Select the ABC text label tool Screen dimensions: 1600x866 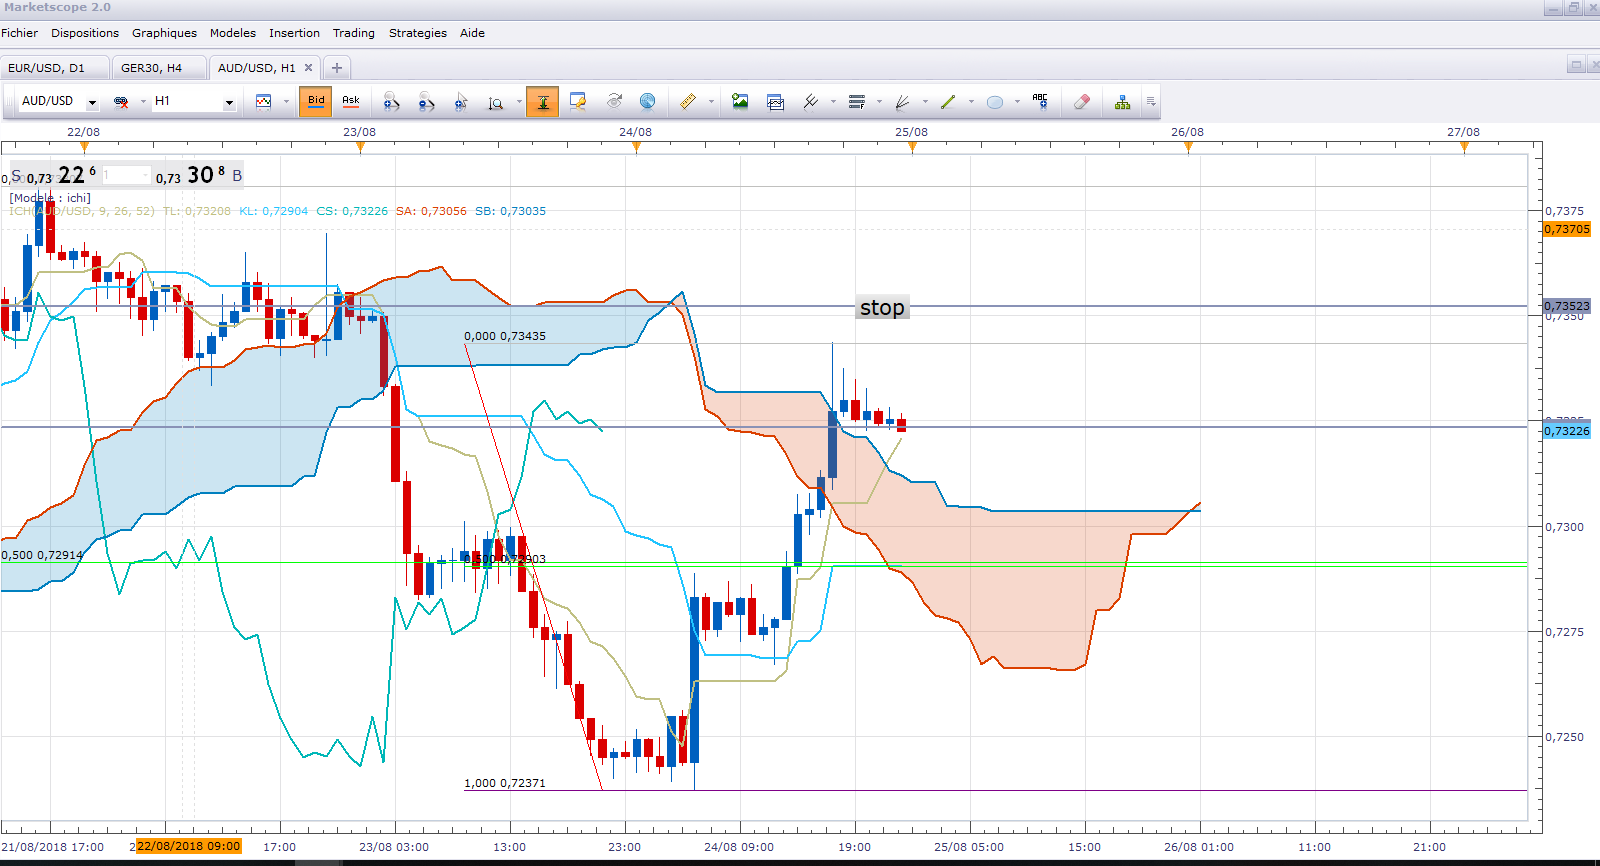1040,101
